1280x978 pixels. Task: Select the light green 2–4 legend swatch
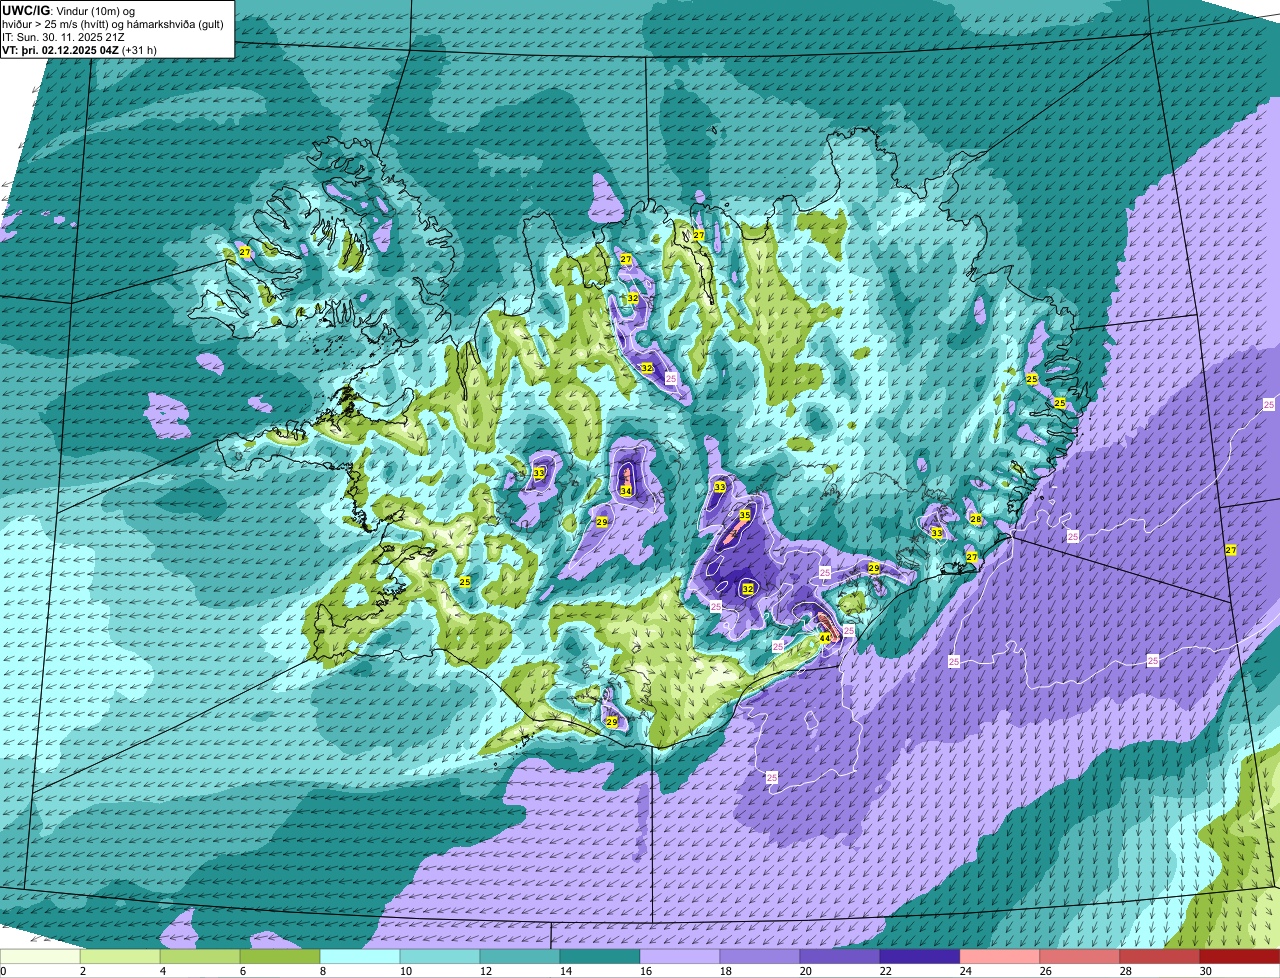(120, 956)
